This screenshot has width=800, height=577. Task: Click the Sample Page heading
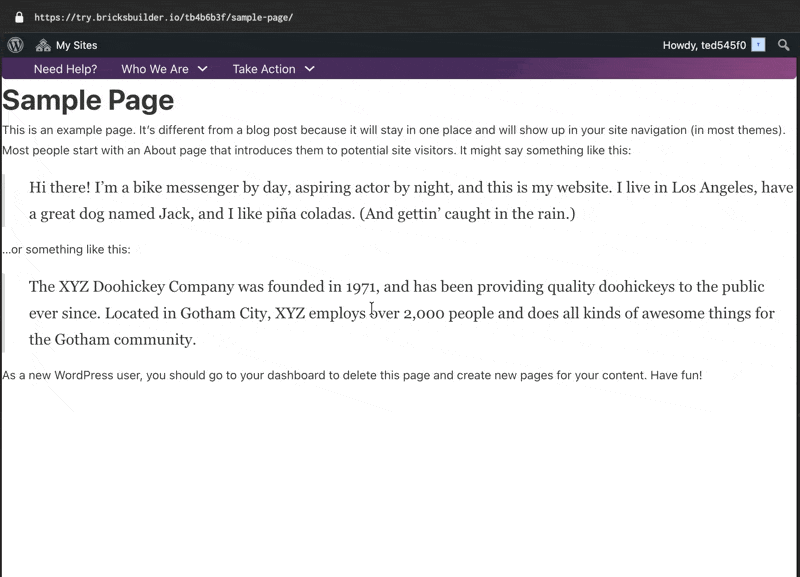[x=88, y=100]
